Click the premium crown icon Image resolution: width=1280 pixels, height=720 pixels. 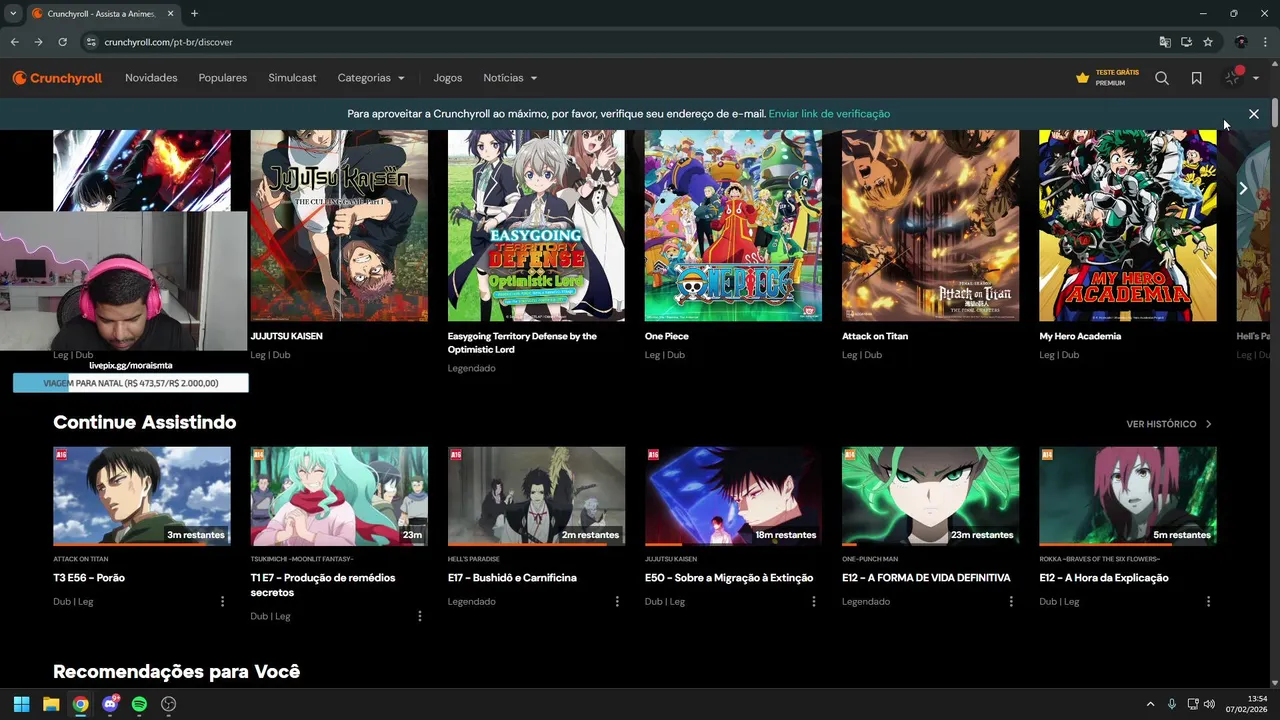(1082, 78)
